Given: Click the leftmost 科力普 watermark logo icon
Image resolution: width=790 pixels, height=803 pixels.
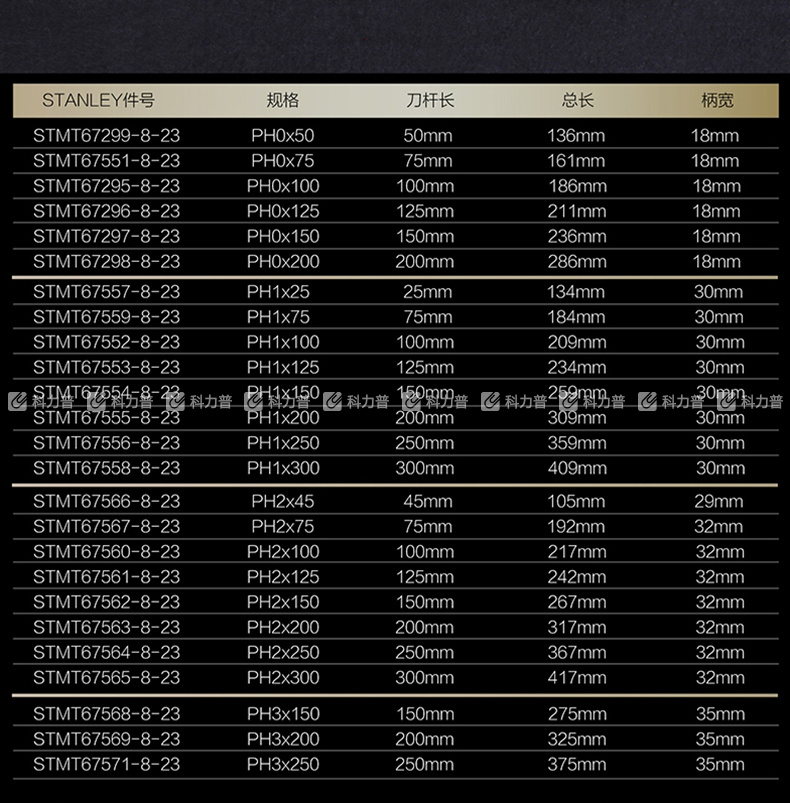Looking at the screenshot, I should (x=17, y=402).
